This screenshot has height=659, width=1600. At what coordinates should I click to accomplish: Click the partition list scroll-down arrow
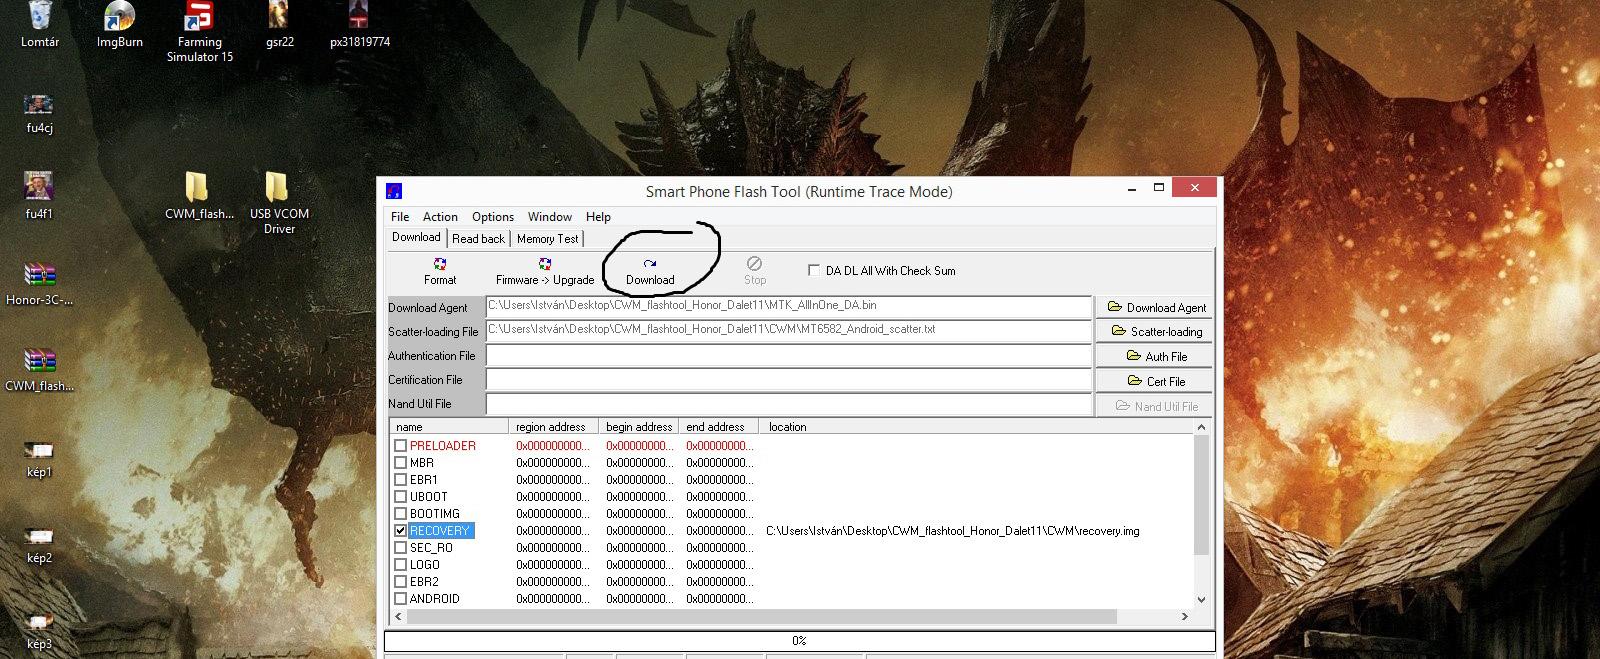click(1201, 600)
